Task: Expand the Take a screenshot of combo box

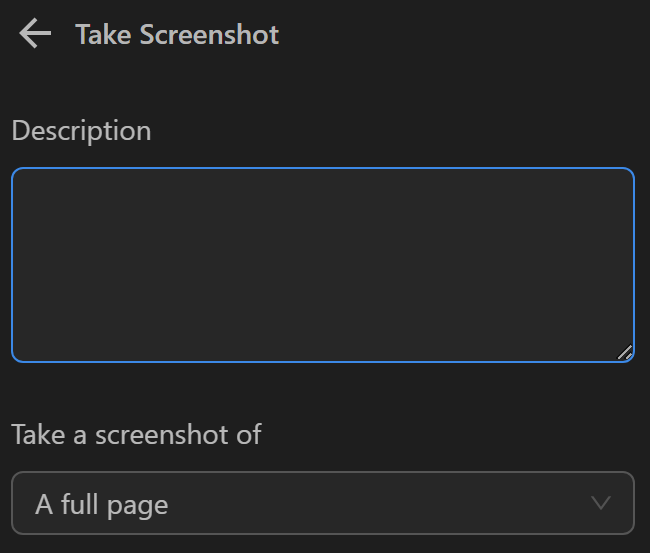Action: (x=322, y=503)
